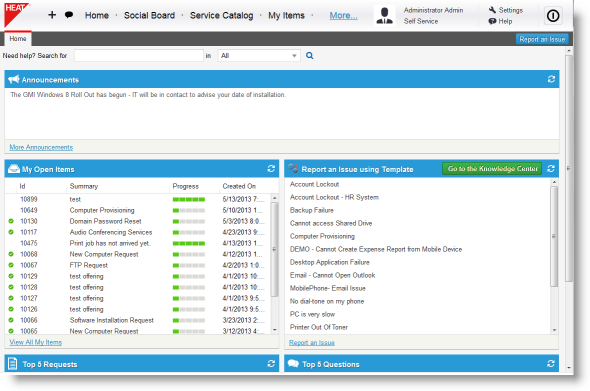Click green status icon for item 10117
This screenshot has height=391, width=590.
(11, 232)
